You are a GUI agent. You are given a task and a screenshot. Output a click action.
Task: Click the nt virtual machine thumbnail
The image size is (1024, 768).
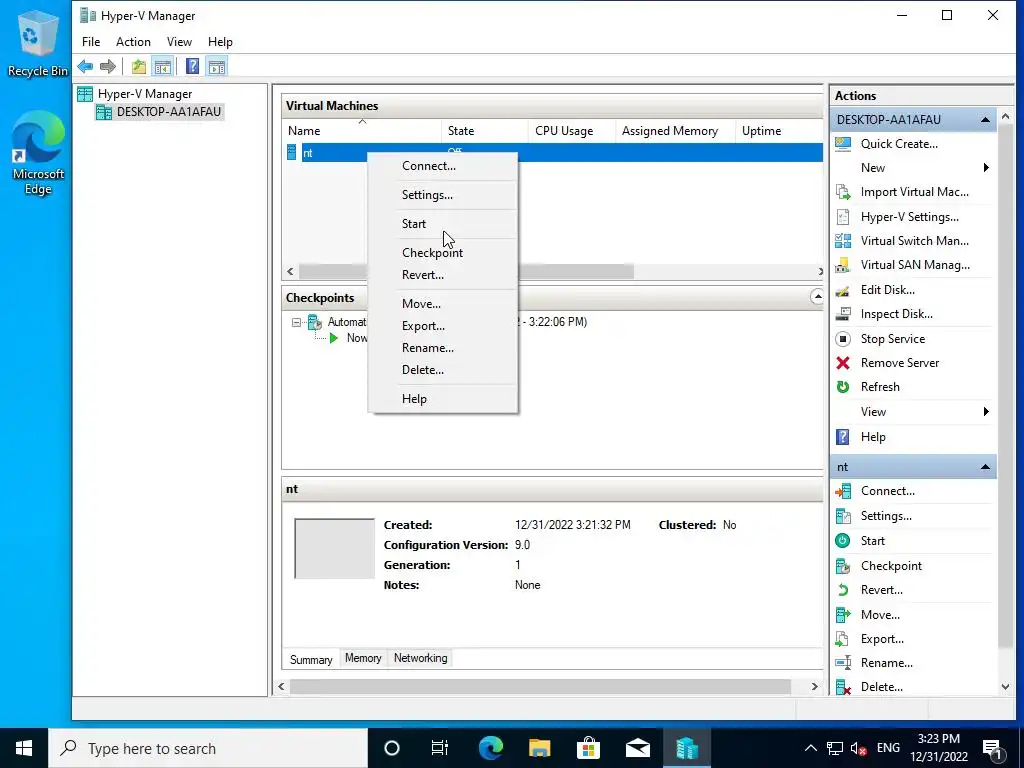coord(334,549)
